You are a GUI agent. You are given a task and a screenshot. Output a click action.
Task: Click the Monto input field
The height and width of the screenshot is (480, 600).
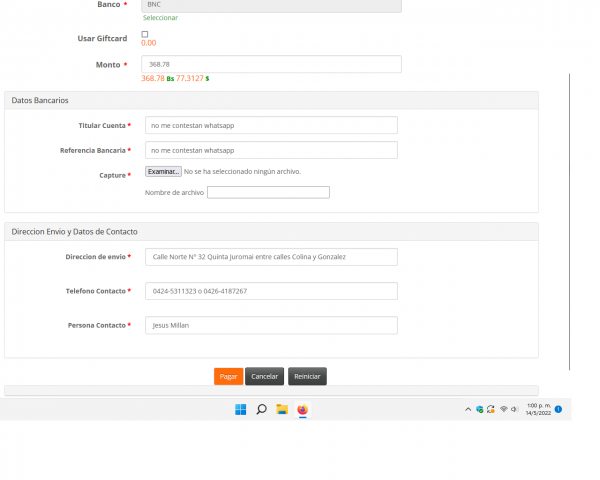(x=271, y=64)
